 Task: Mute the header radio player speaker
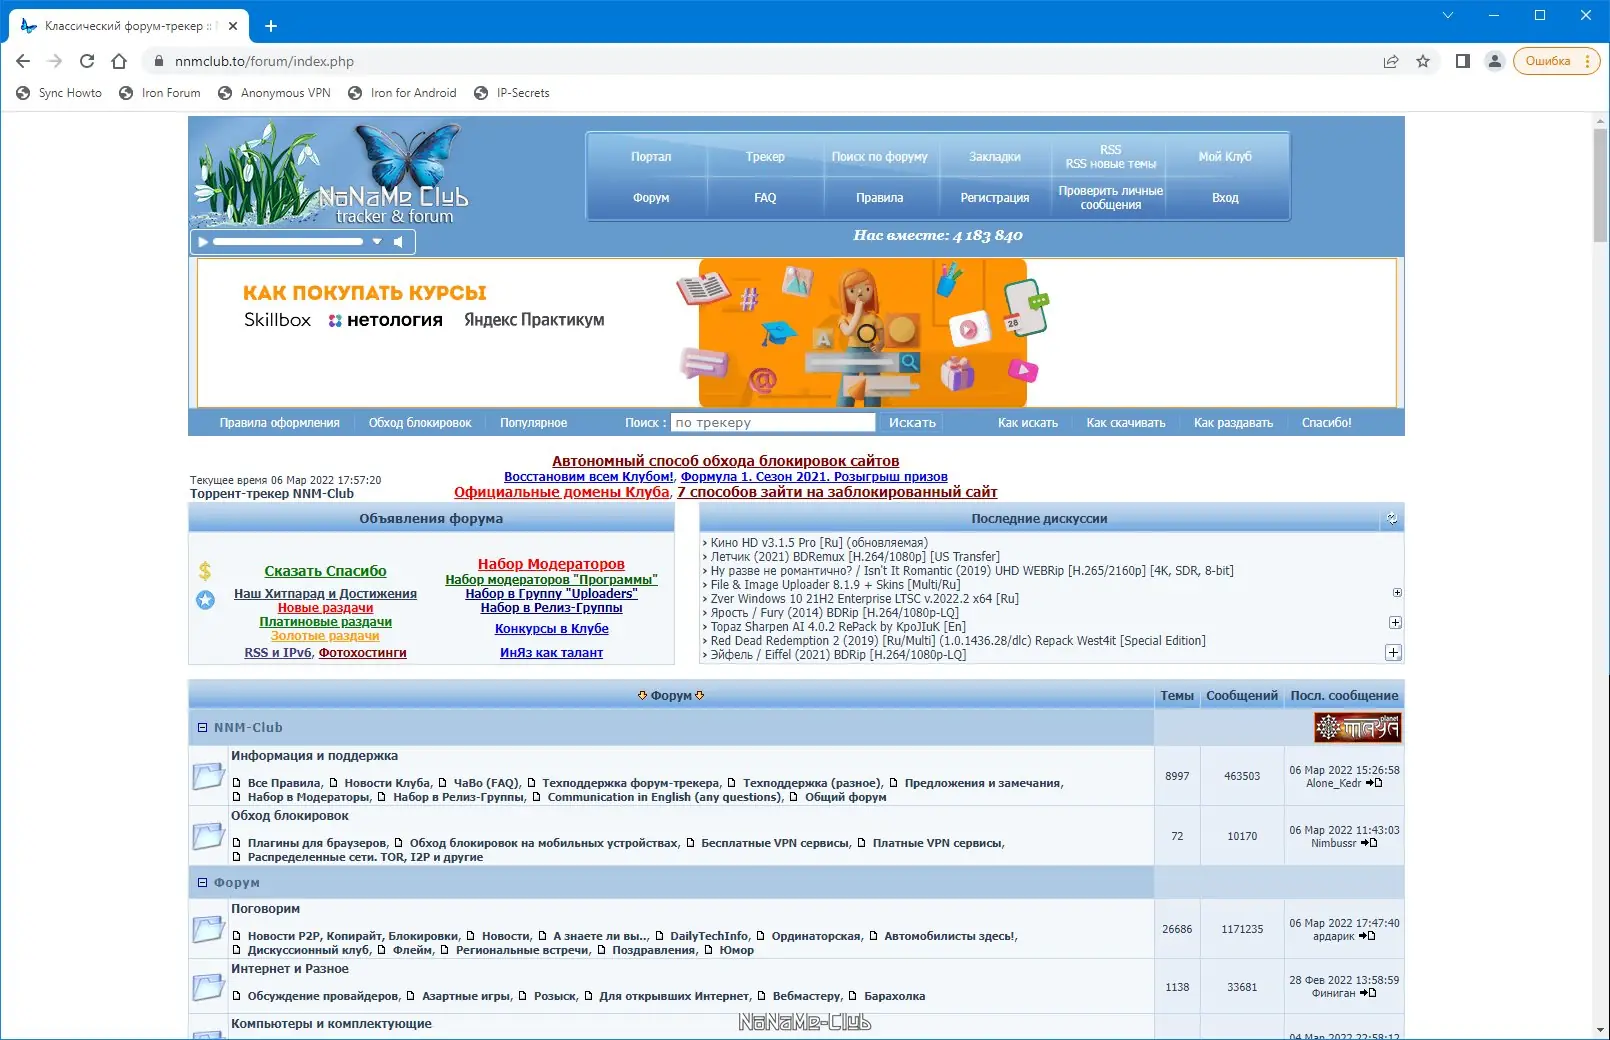tap(398, 242)
